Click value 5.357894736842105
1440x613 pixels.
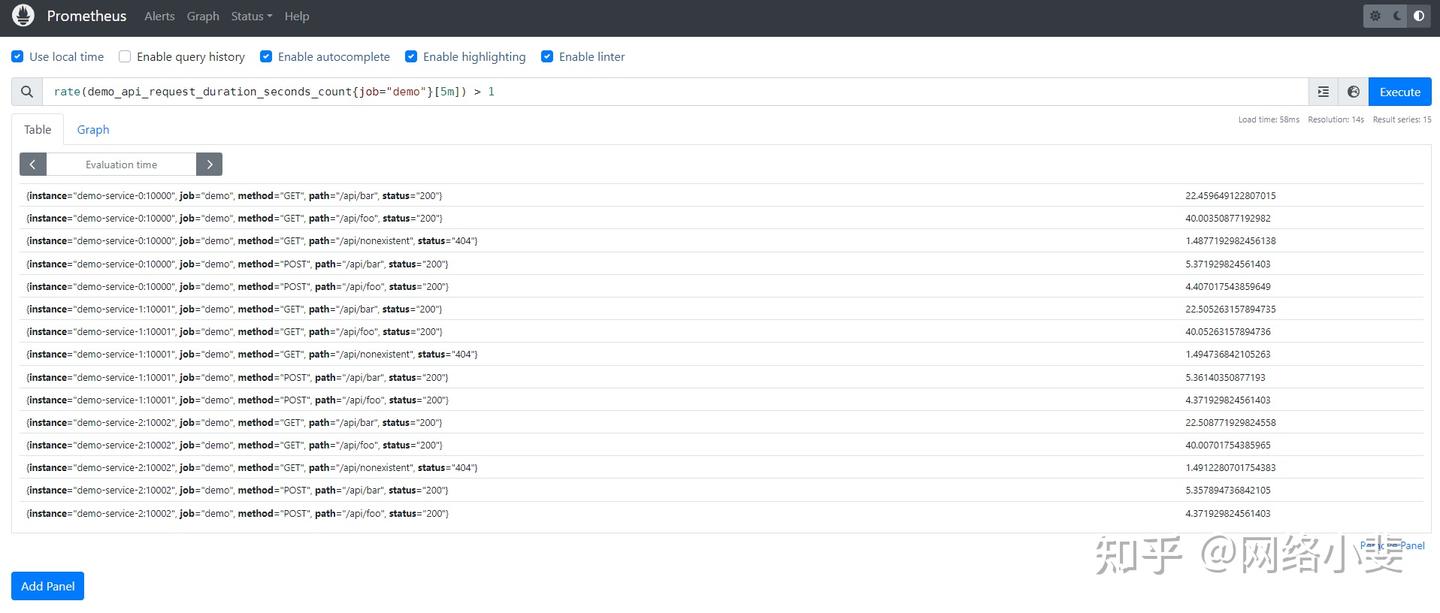(x=1228, y=491)
